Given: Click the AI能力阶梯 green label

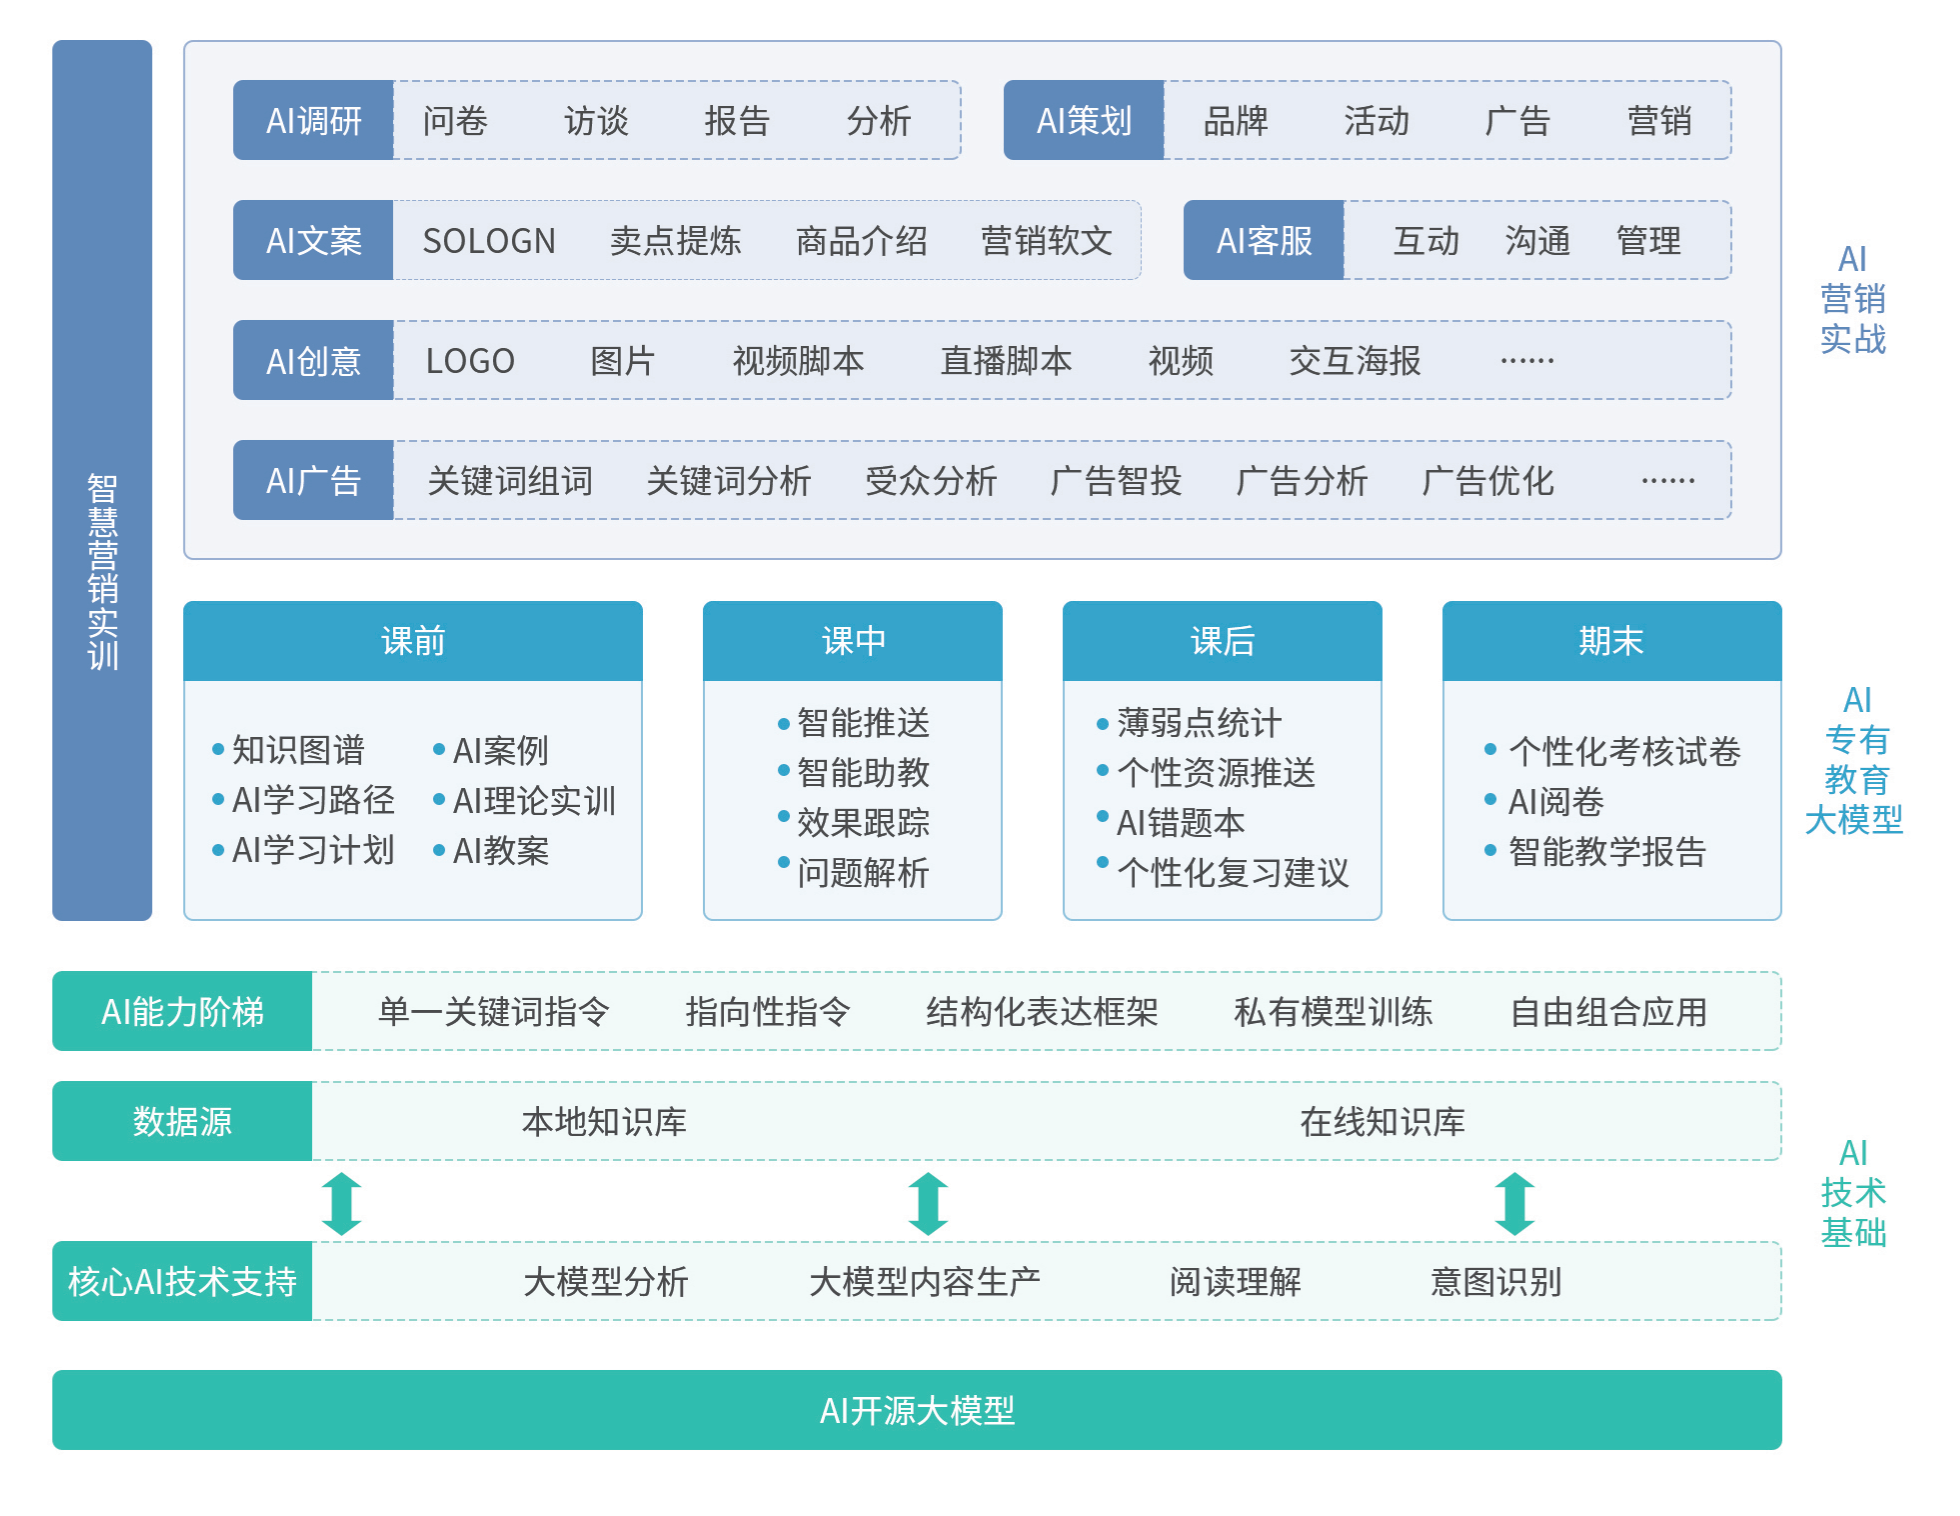Looking at the screenshot, I should pos(182,1012).
